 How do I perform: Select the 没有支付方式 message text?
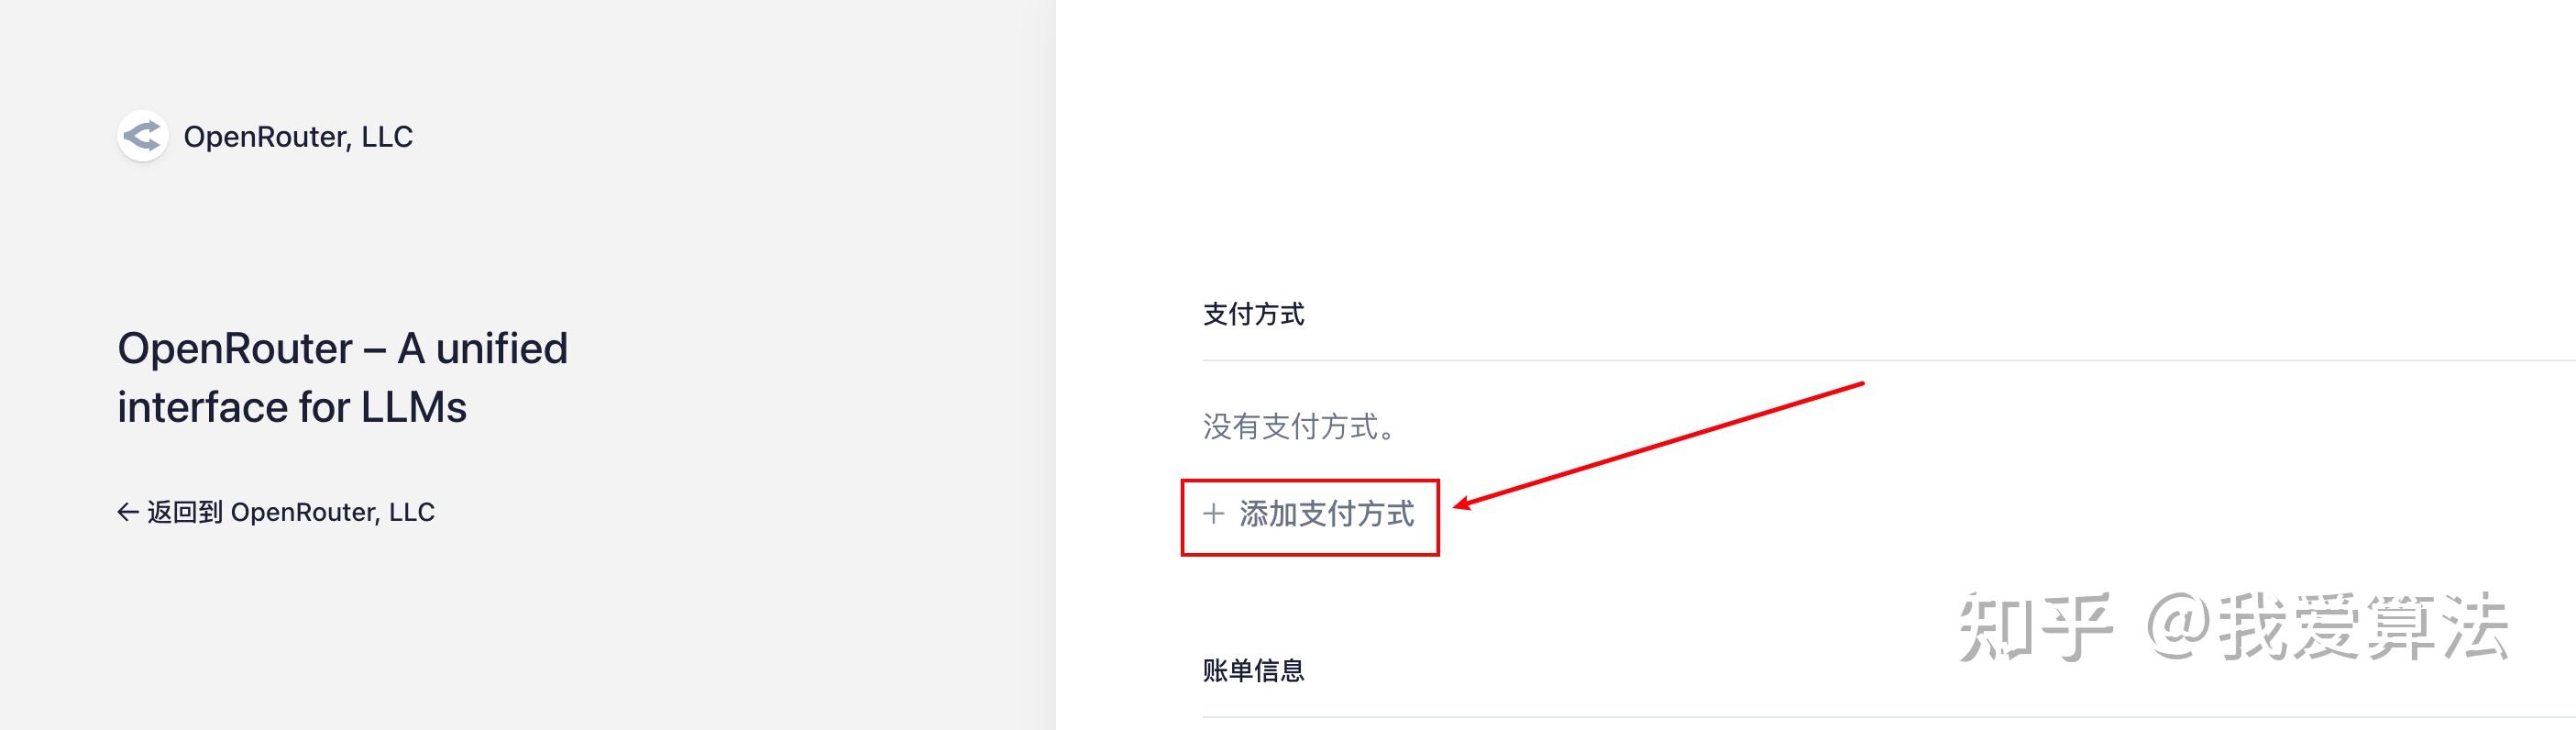pos(1297,428)
